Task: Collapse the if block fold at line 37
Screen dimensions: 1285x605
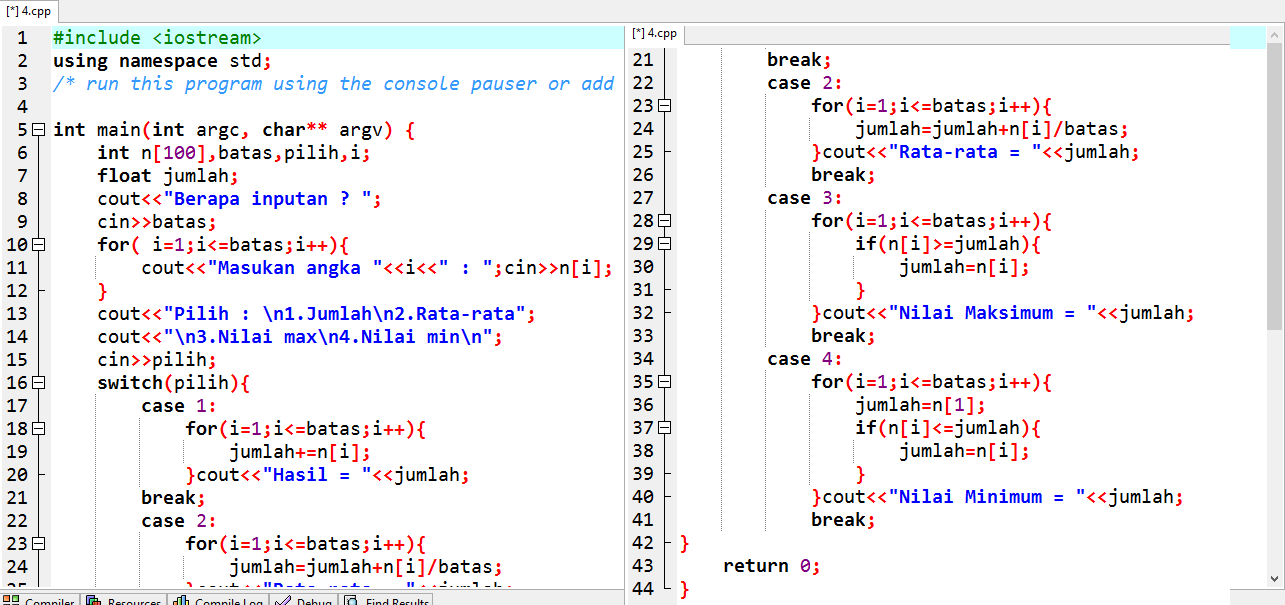Action: [x=662, y=427]
